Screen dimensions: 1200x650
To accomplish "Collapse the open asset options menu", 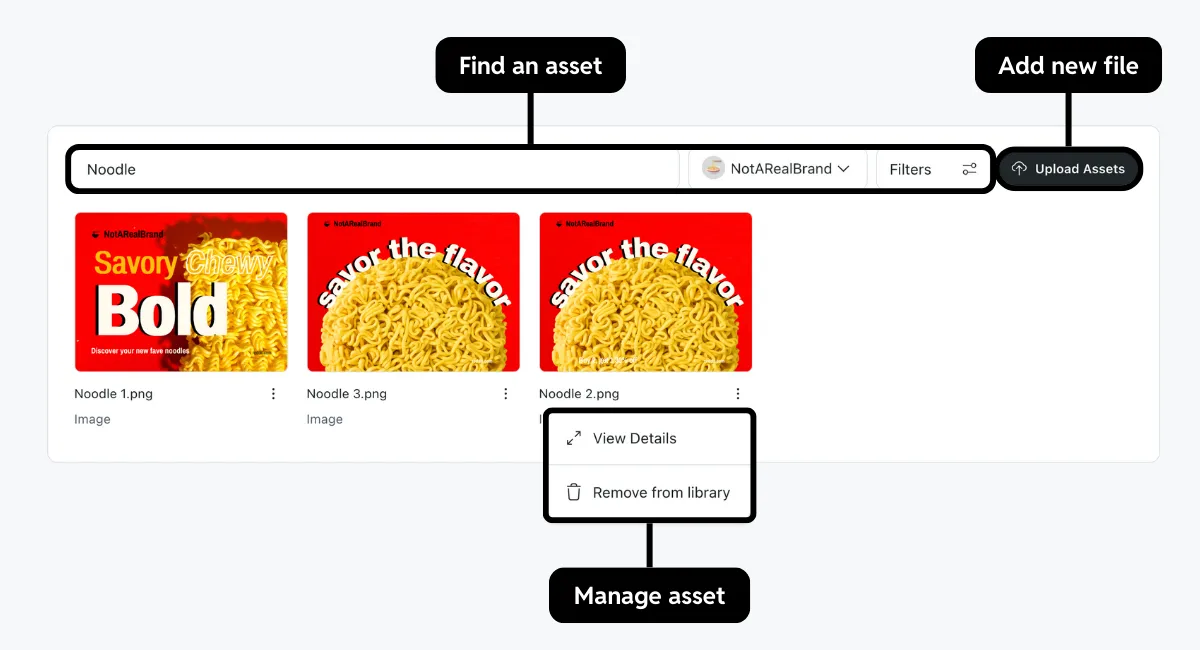I will tap(737, 393).
